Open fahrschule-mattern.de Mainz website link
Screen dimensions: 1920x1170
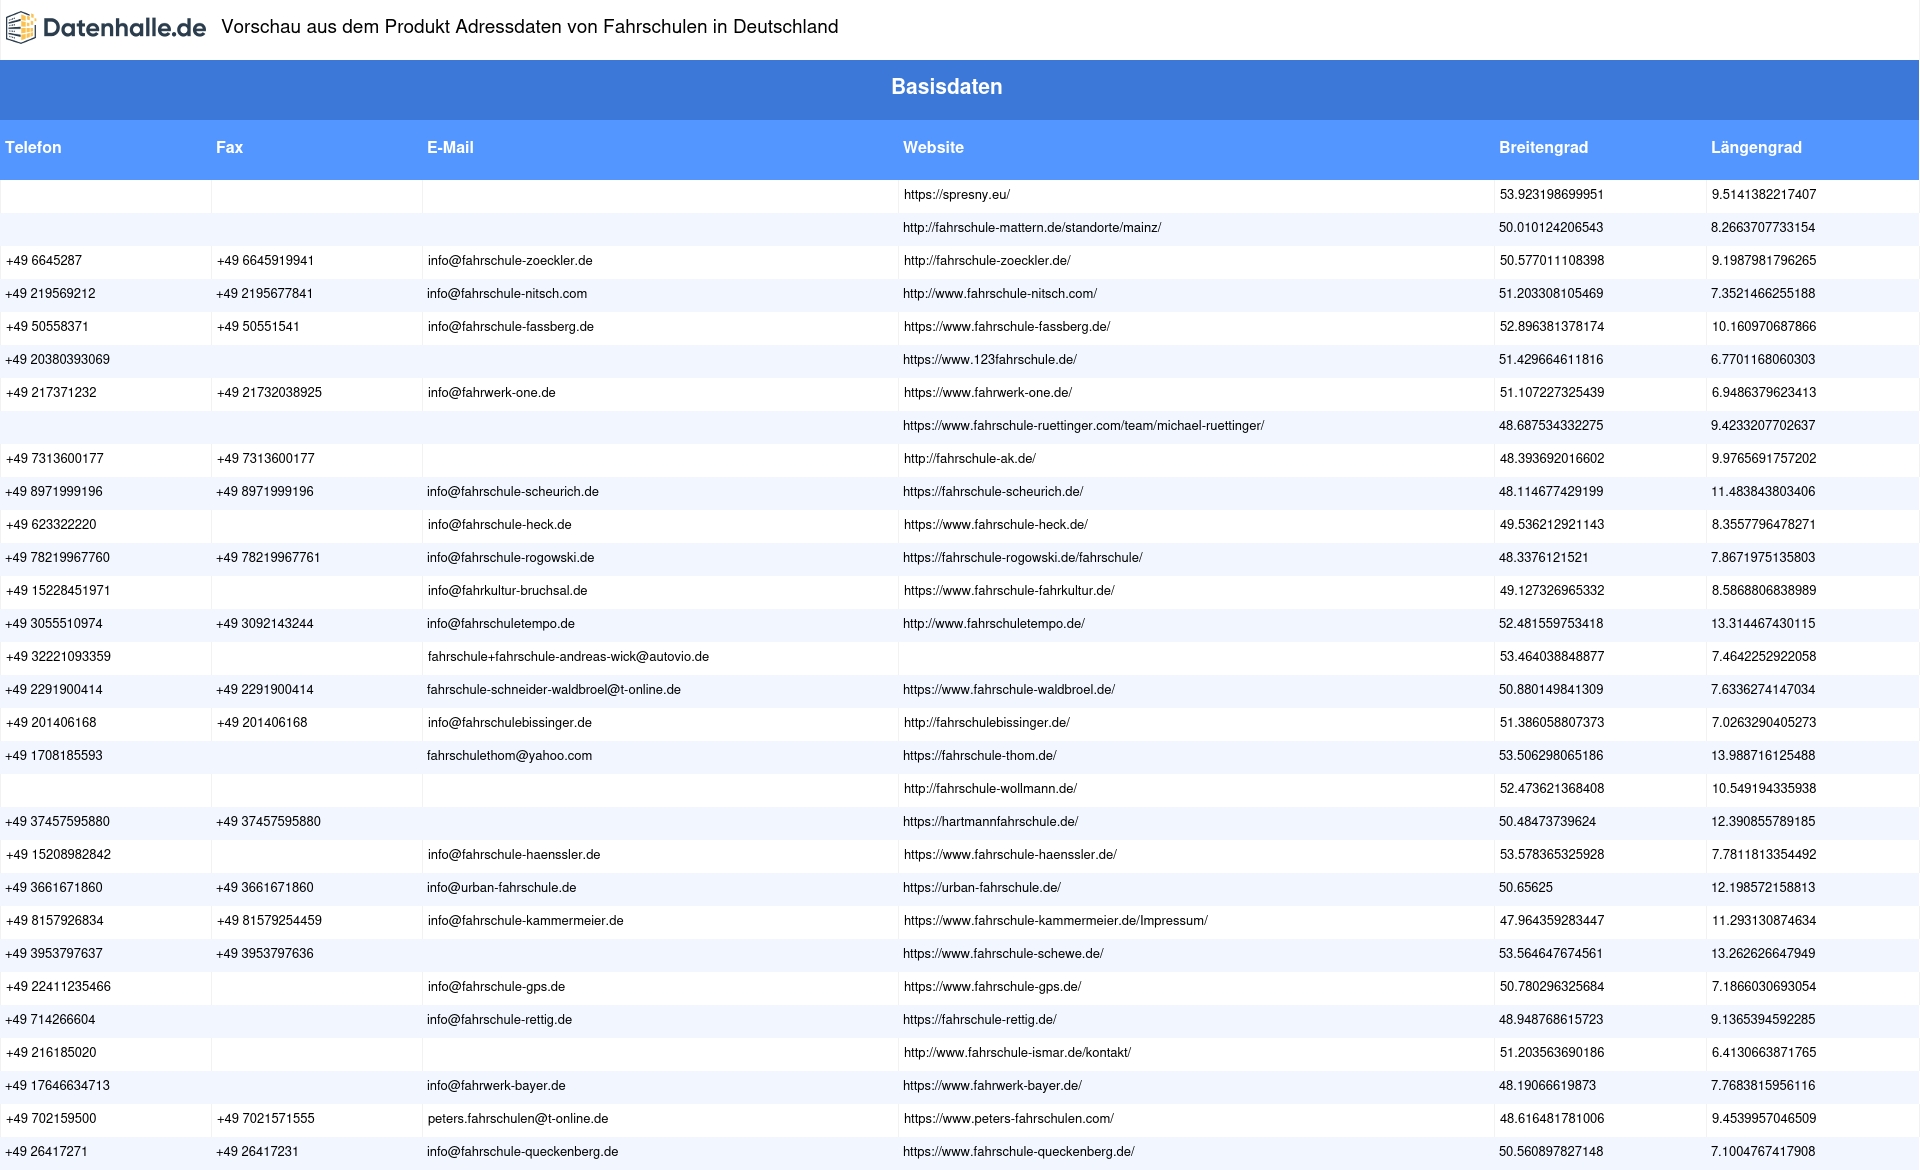pyautogui.click(x=1032, y=228)
